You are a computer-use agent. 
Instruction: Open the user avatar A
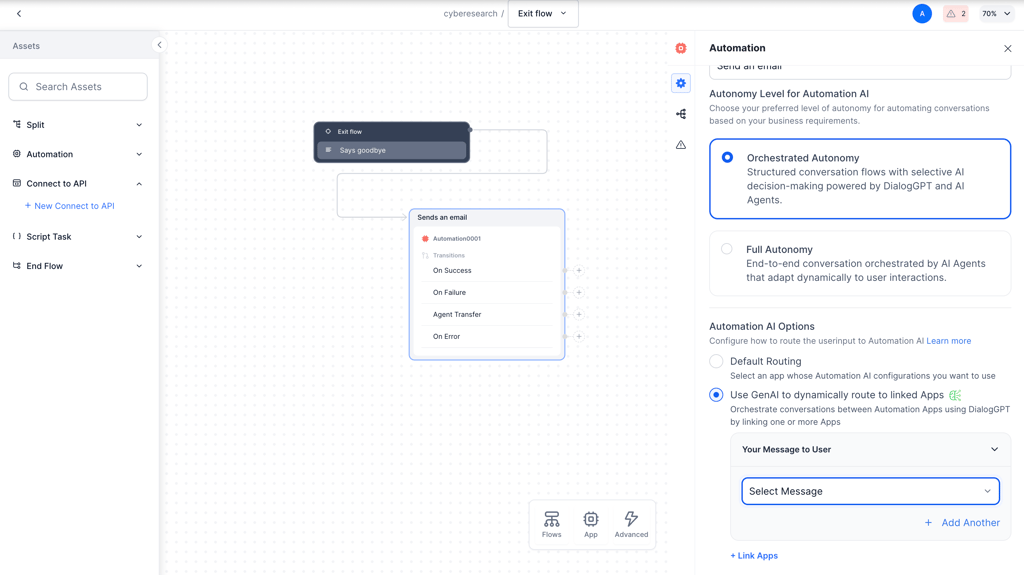pos(922,14)
